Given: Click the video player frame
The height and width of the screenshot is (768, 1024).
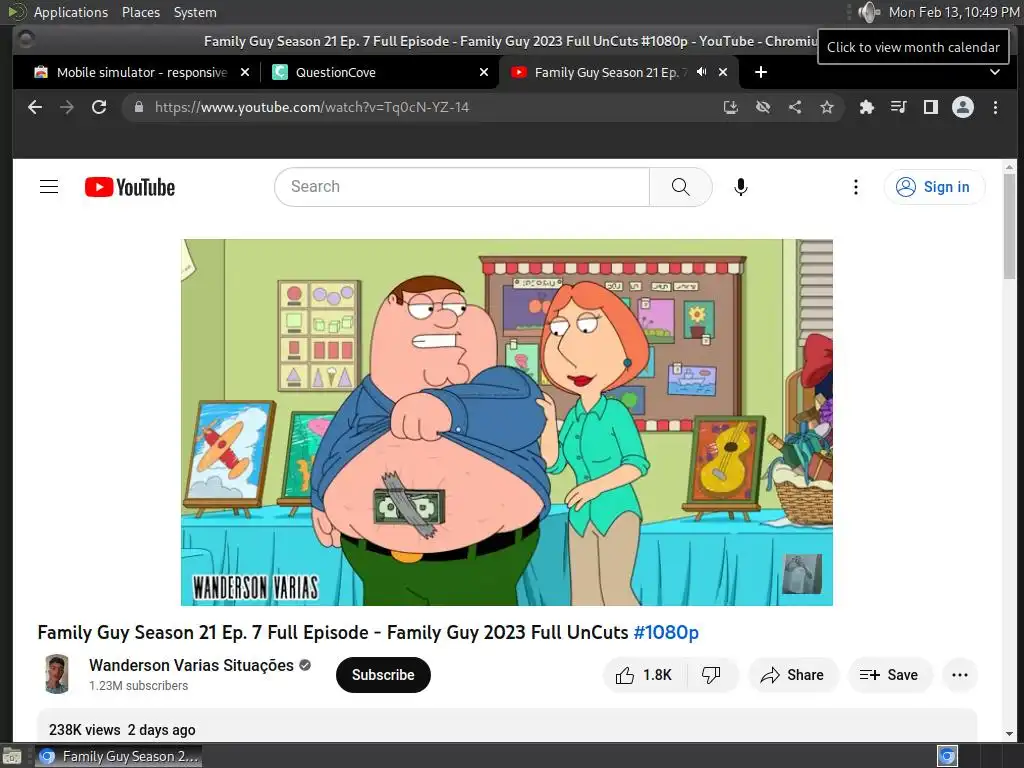Looking at the screenshot, I should pos(507,422).
